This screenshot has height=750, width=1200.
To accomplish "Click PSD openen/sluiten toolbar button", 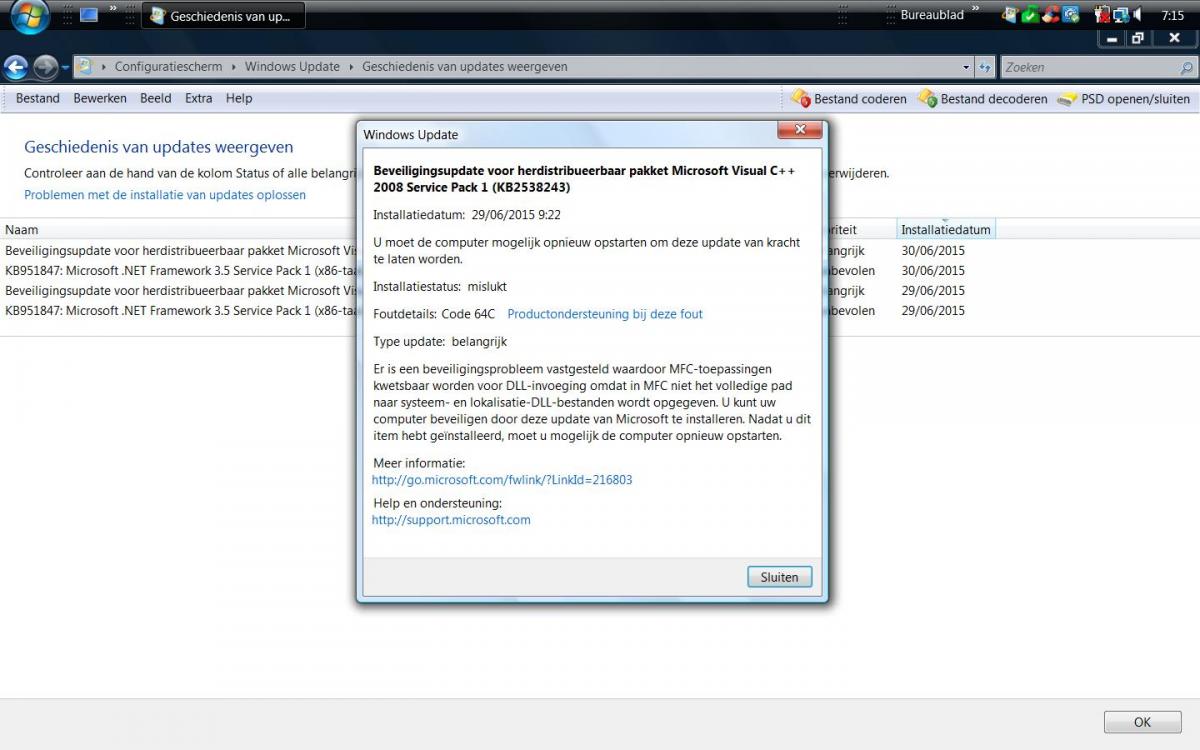I will pos(1124,98).
